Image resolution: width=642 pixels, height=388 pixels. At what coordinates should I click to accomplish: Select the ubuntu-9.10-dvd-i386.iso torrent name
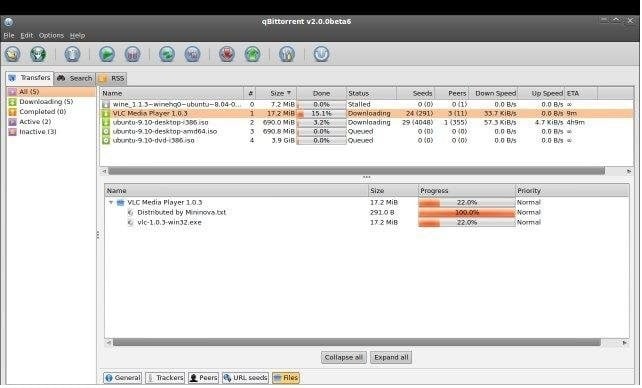coord(154,140)
